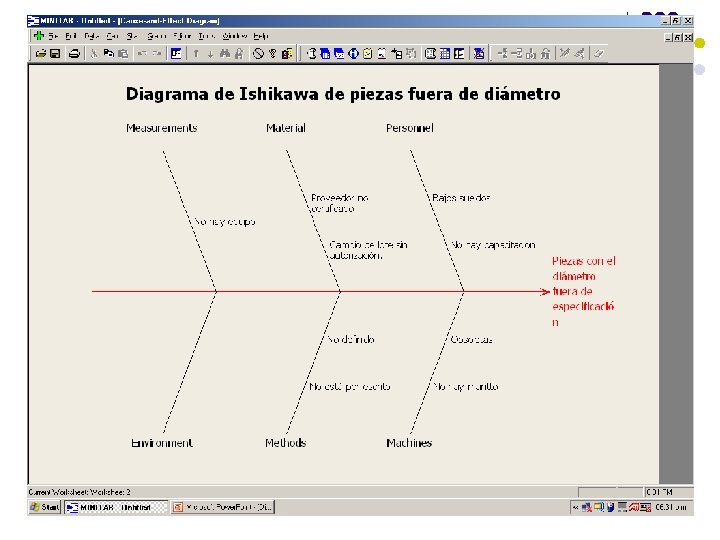Screen dimensions: 720x540
Task: Click the Previous Command up arrow
Action: tap(196, 54)
